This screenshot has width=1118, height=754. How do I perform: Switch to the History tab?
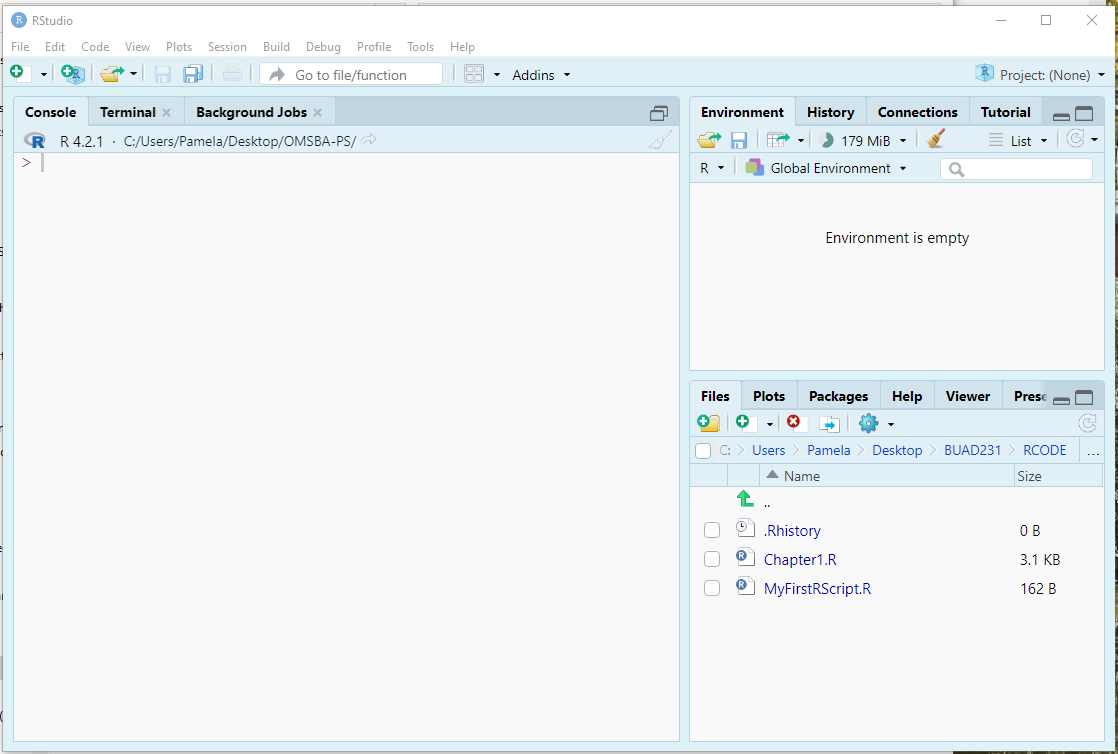[831, 112]
